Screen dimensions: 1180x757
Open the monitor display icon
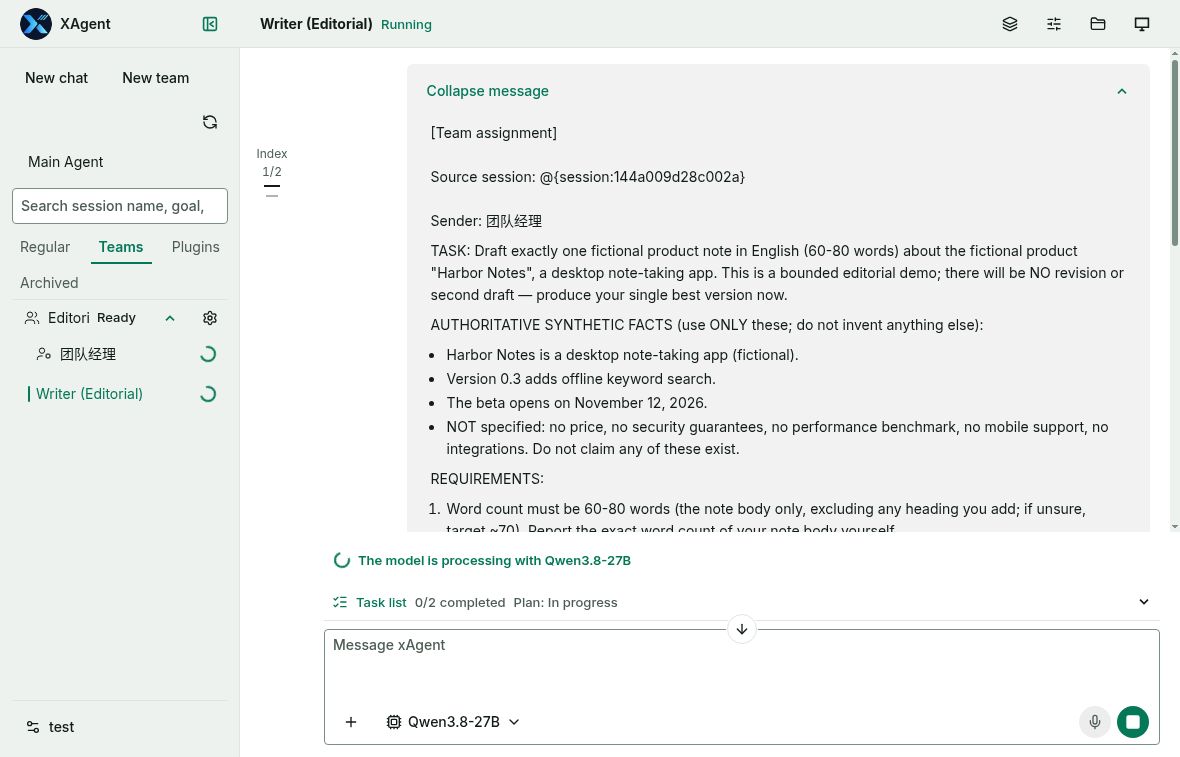[x=1142, y=24]
